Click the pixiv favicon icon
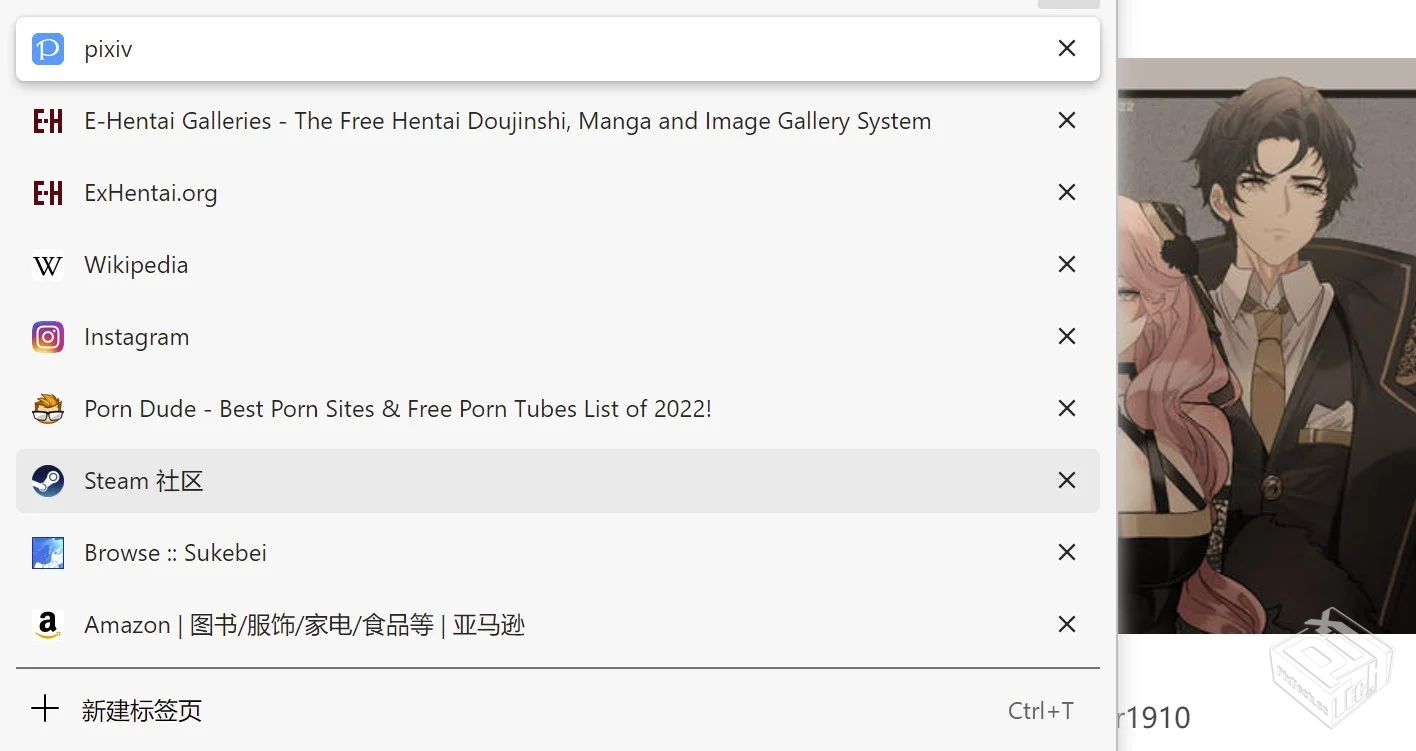Image resolution: width=1416 pixels, height=751 pixels. click(48, 49)
